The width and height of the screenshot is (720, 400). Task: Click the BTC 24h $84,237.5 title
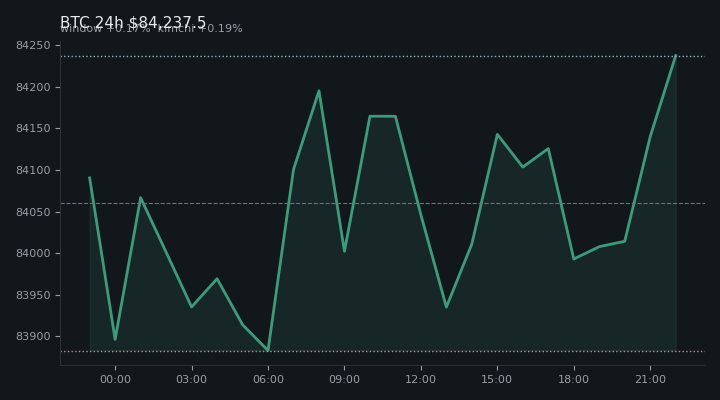point(133,23)
